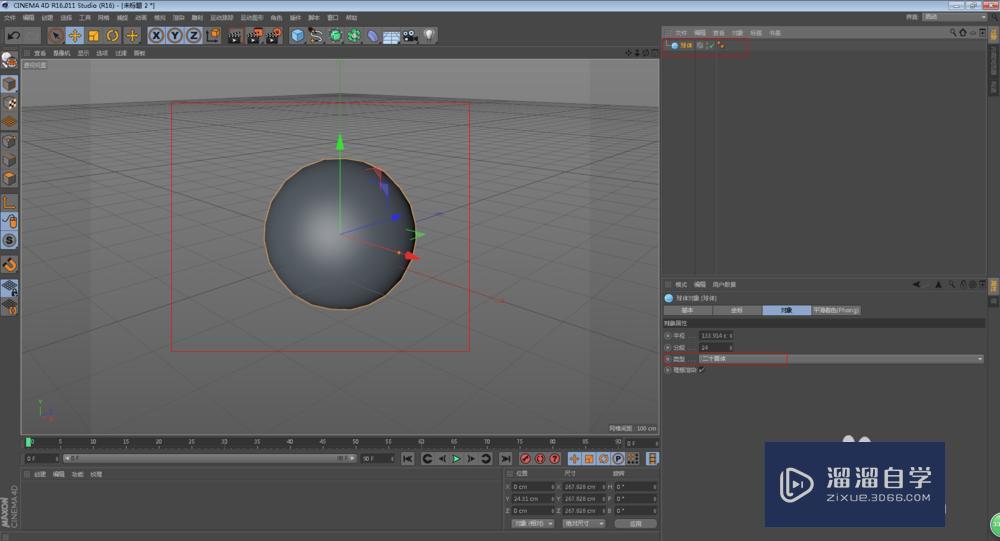This screenshot has width=1000, height=541.
Task: Toggle Snap magnet icon in left toolbar
Action: coord(9,264)
